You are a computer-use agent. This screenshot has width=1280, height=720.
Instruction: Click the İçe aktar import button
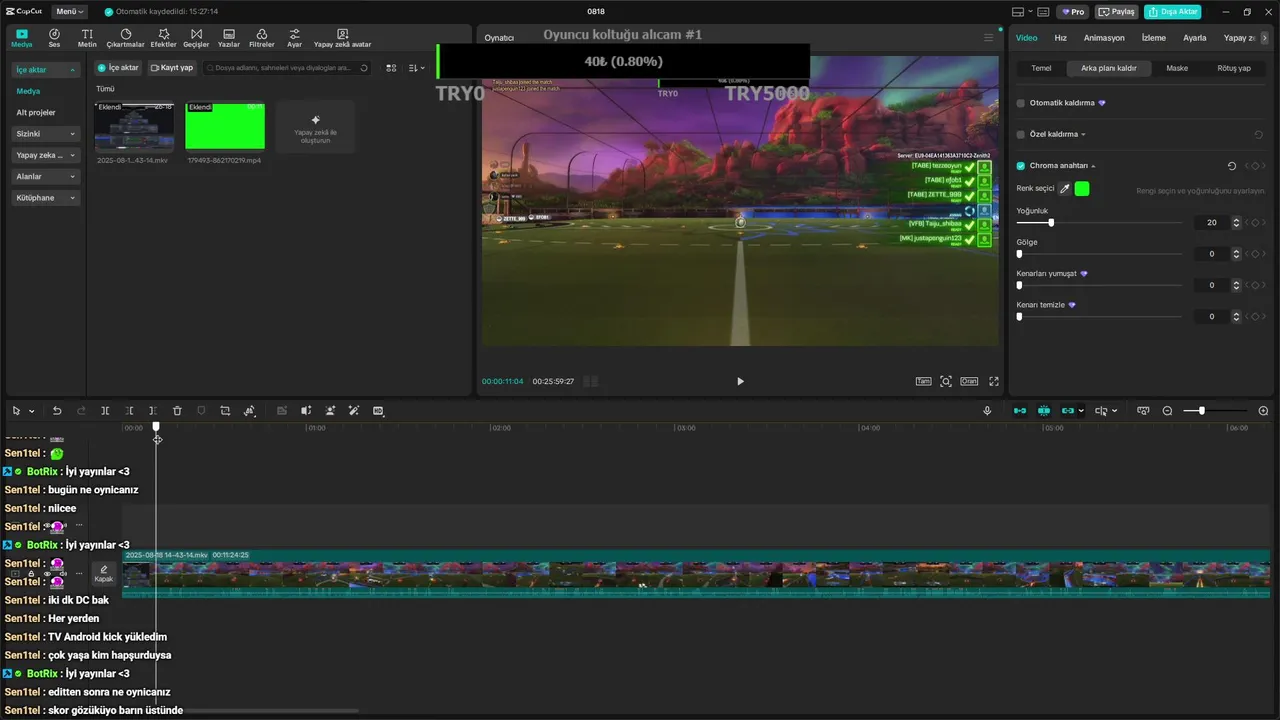(119, 68)
